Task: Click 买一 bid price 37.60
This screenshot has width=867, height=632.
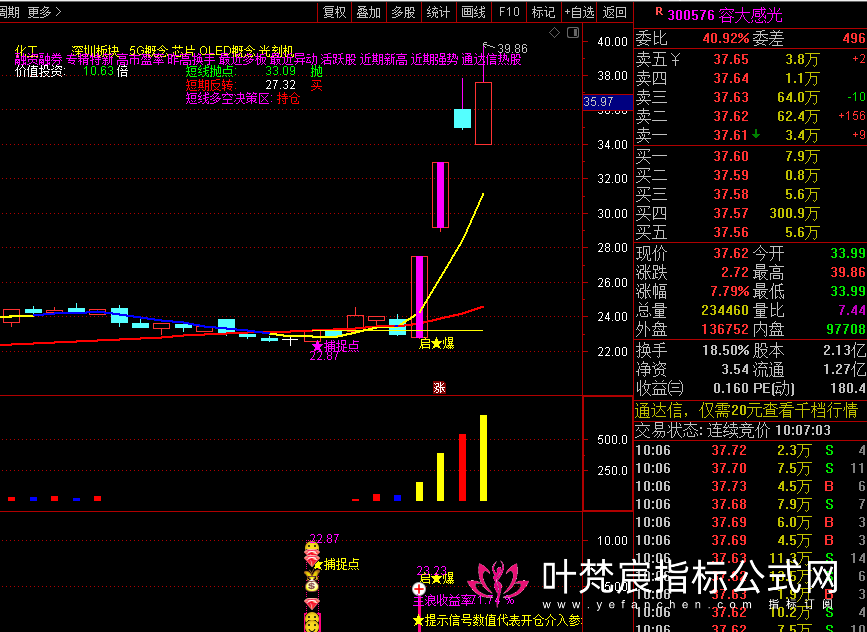Action: tap(731, 156)
